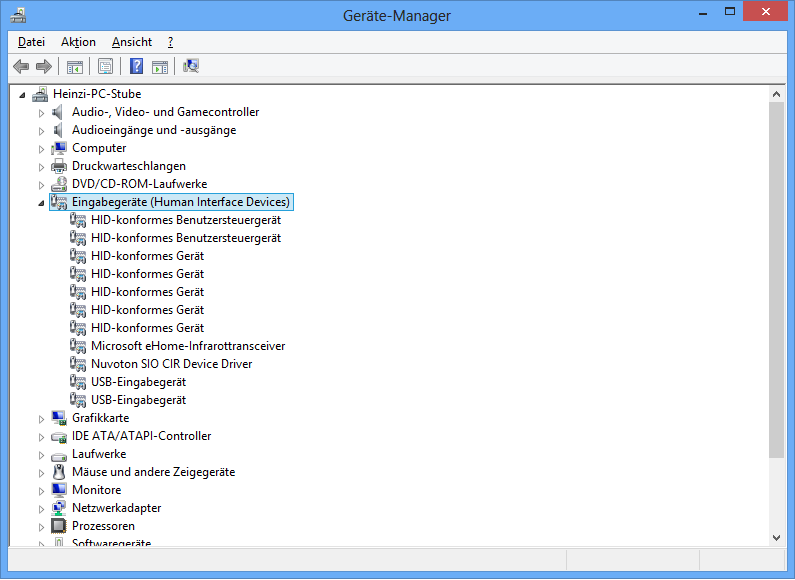Image resolution: width=795 pixels, height=580 pixels.
Task: Click the printer icon beside Druckwarteschlangen
Action: pyautogui.click(x=59, y=166)
